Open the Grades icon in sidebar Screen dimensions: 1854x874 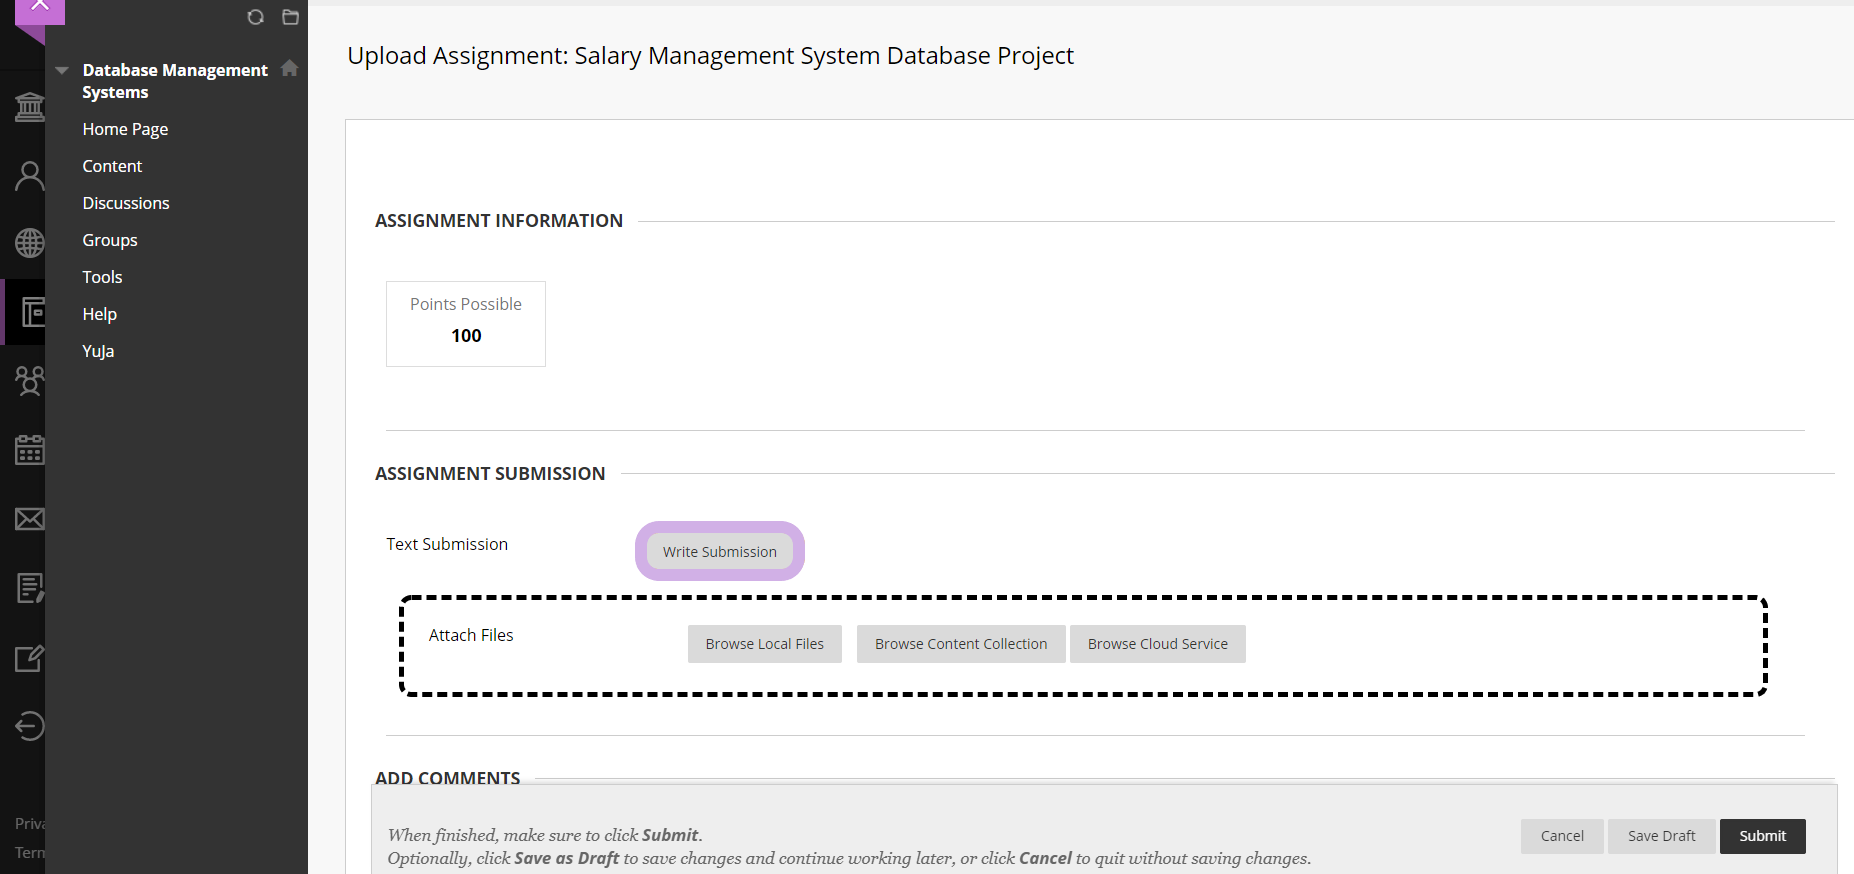point(29,588)
